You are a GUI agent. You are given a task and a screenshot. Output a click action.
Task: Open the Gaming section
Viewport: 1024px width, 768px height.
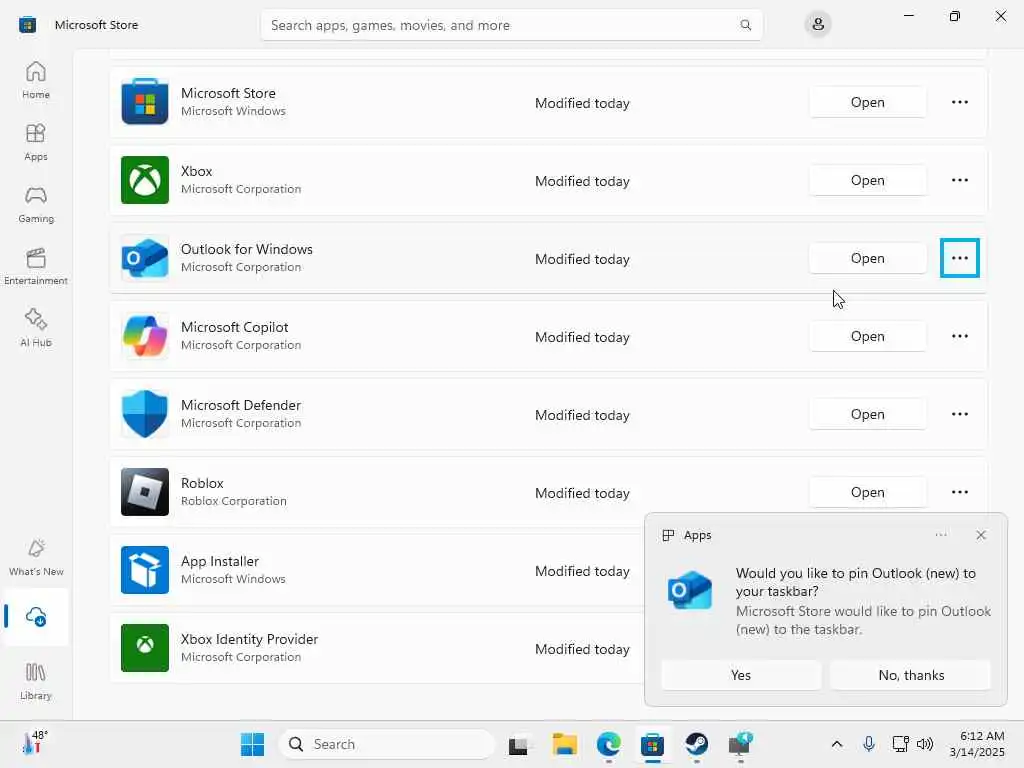(36, 204)
